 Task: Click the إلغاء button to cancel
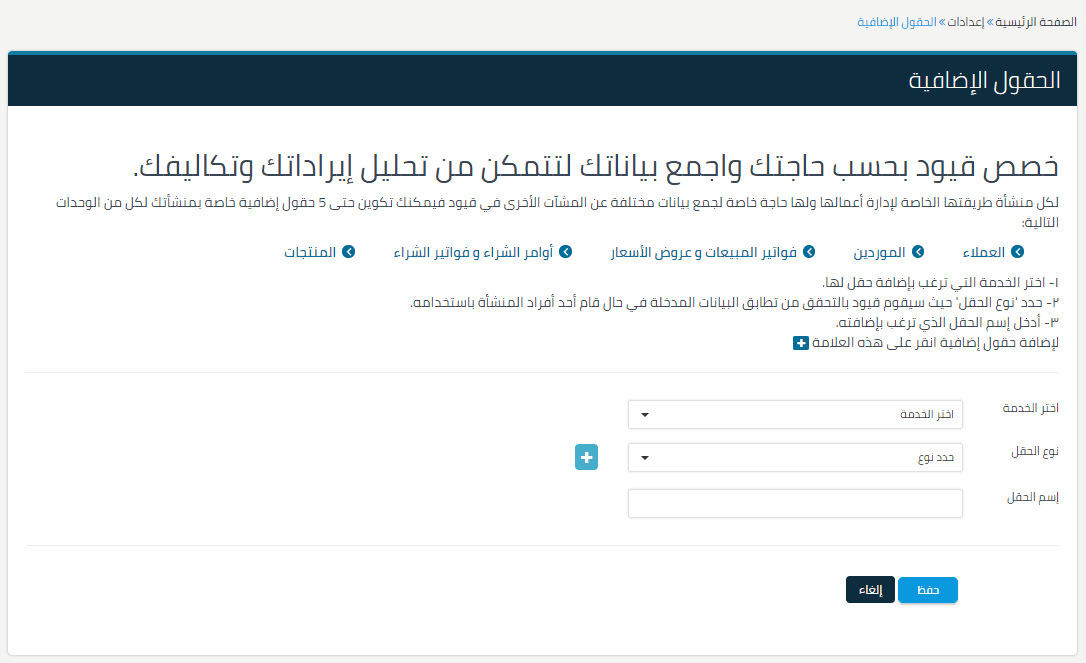click(x=870, y=590)
